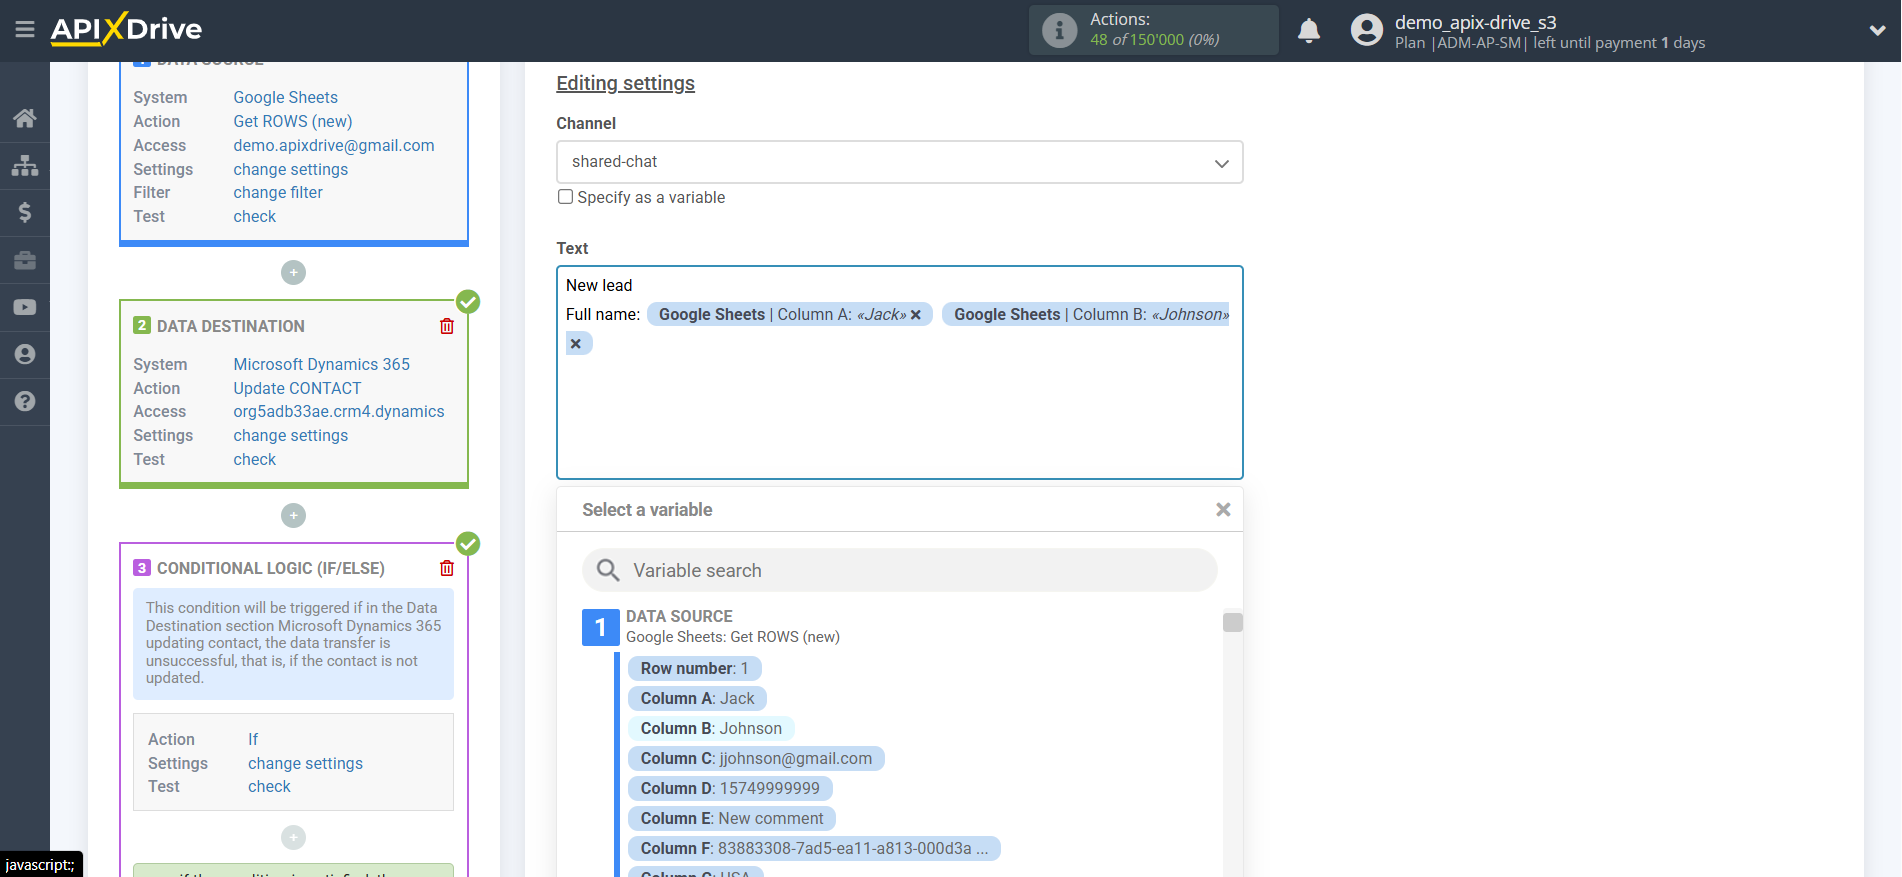Viewport: 1902px width, 877px height.
Task: Click the Actions info icon
Action: click(x=1059, y=30)
